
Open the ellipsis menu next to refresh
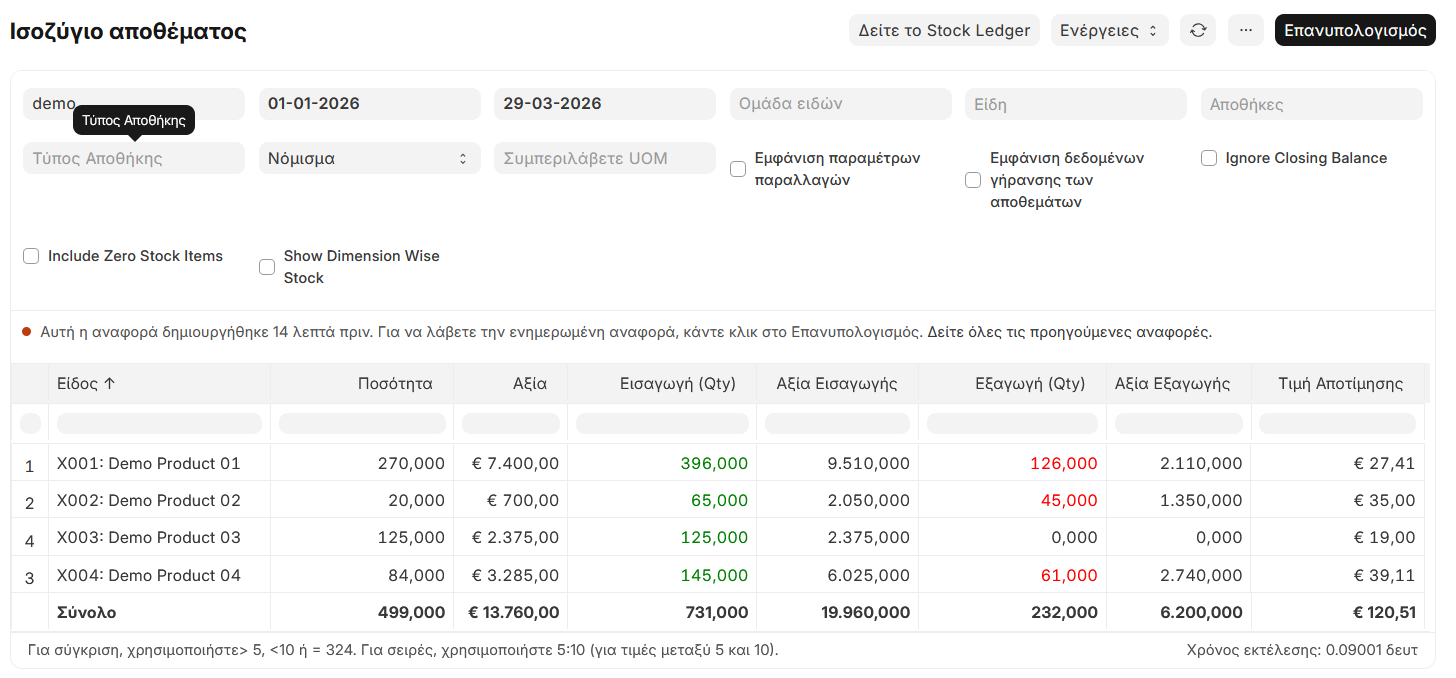point(1245,29)
